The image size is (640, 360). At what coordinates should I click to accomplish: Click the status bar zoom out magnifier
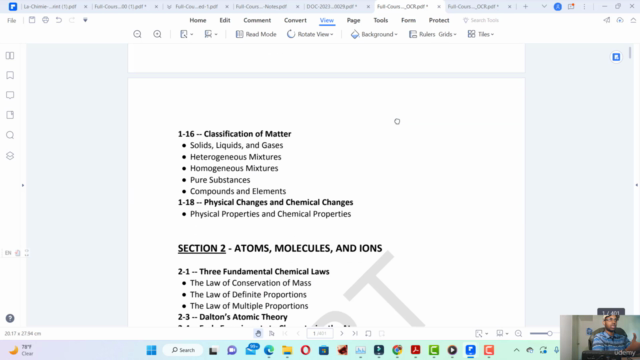[518, 333]
